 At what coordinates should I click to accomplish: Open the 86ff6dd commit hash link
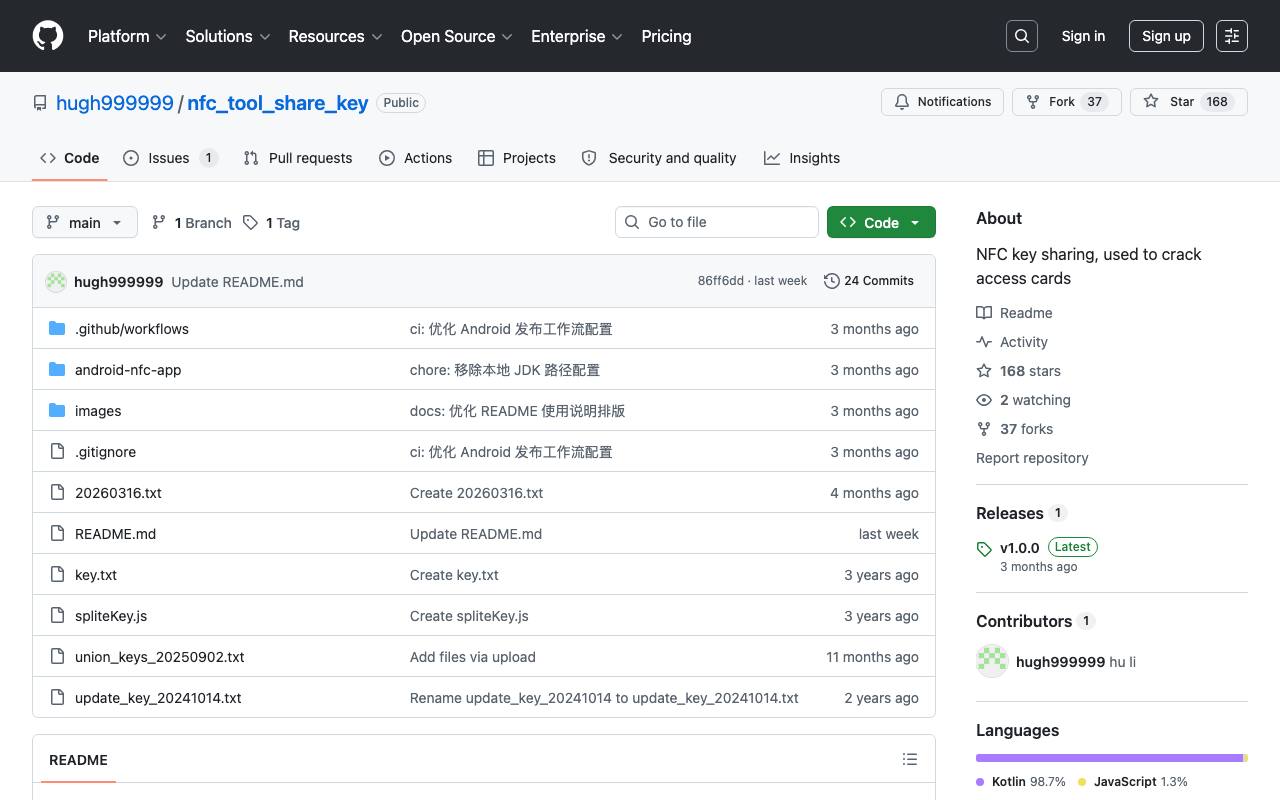720,281
